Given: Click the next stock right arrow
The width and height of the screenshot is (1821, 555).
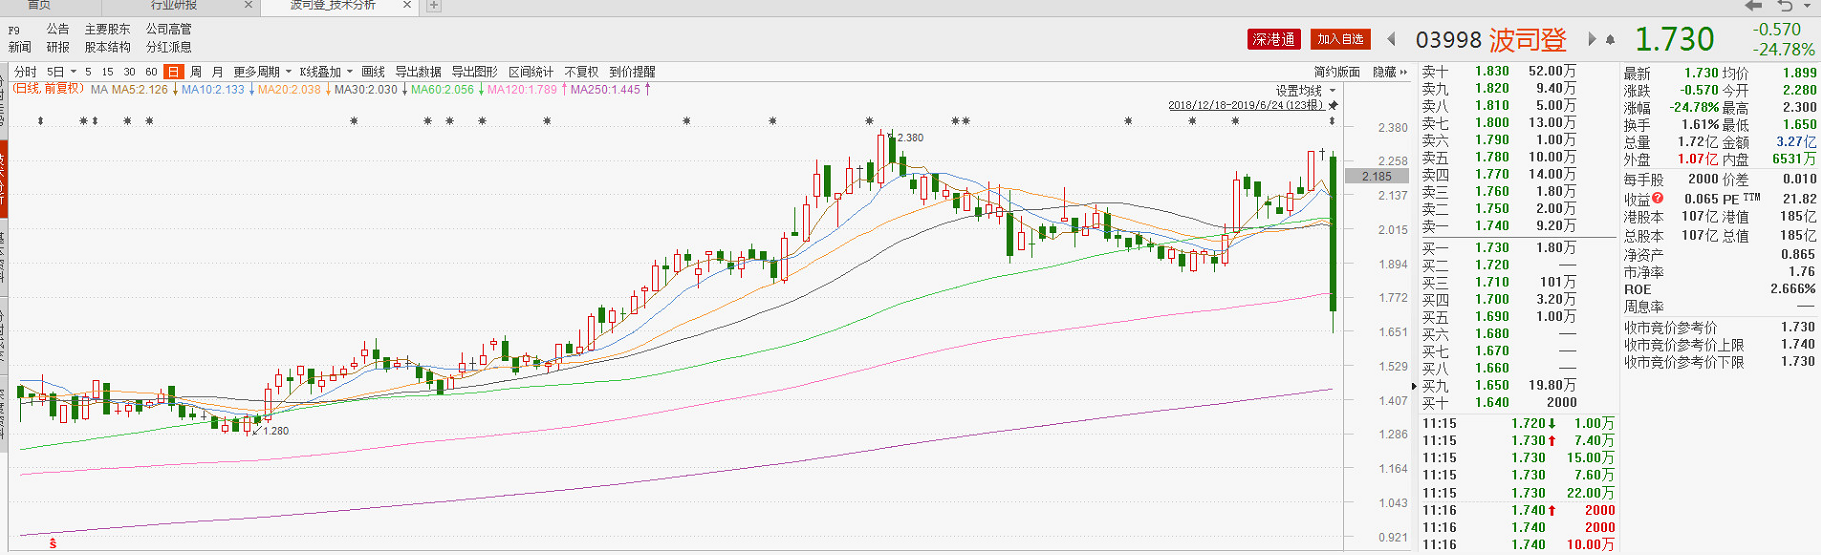Looking at the screenshot, I should (1592, 40).
